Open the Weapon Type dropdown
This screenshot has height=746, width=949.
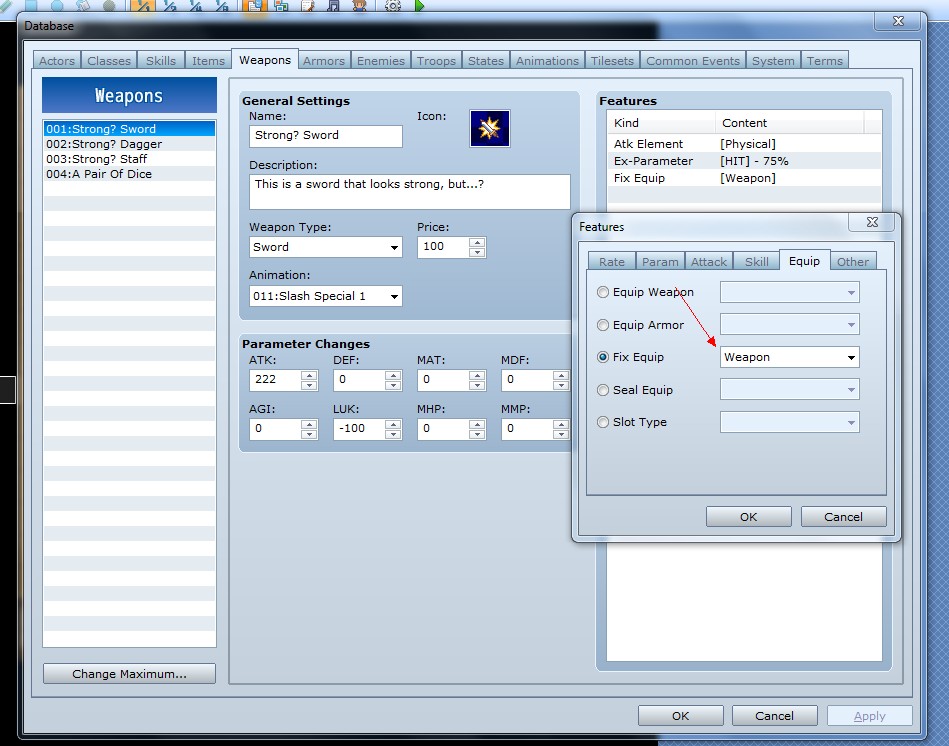[x=326, y=247]
